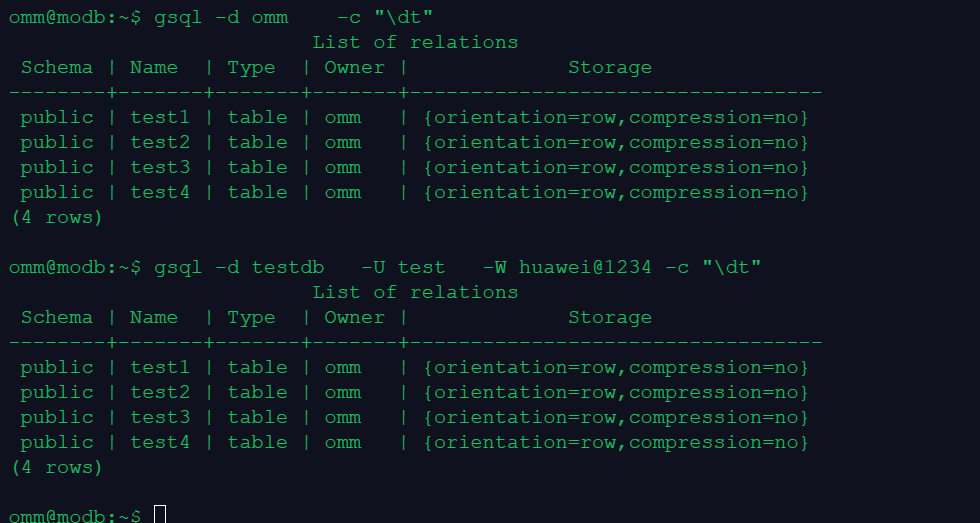Click the last empty "omm@modb:~$" prompt text

(x=74, y=516)
